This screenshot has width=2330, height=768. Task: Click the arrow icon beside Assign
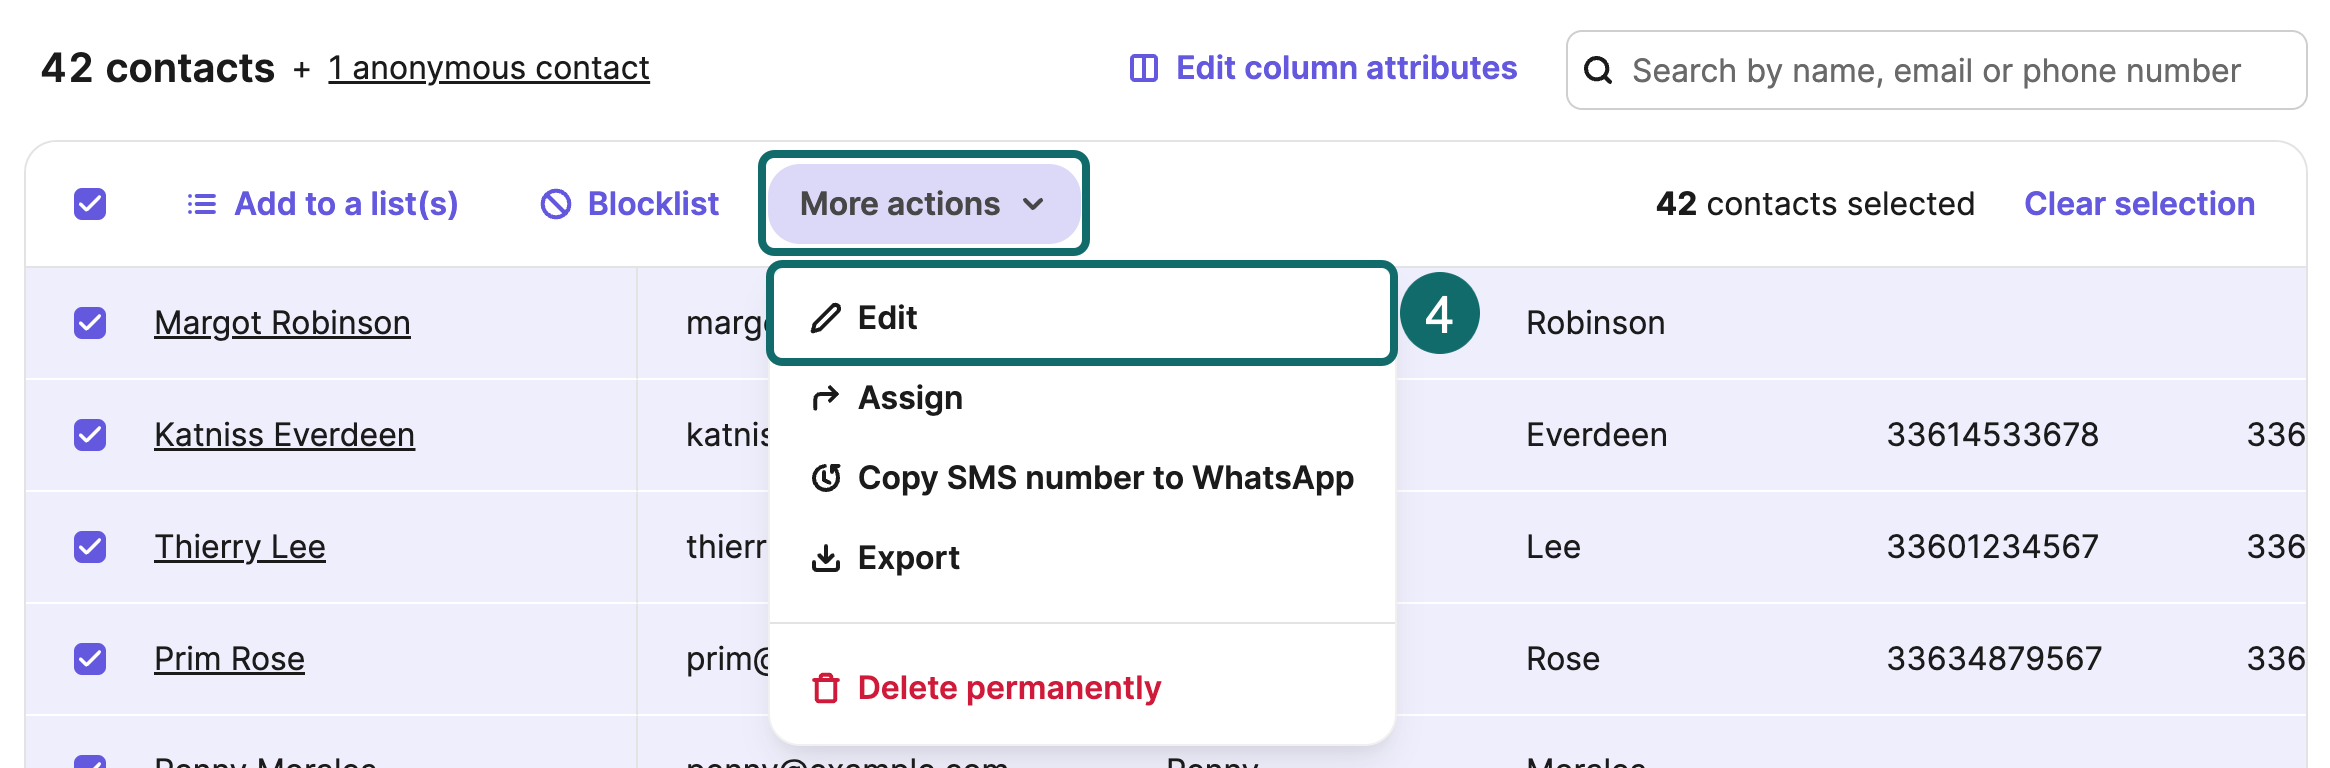tap(825, 398)
